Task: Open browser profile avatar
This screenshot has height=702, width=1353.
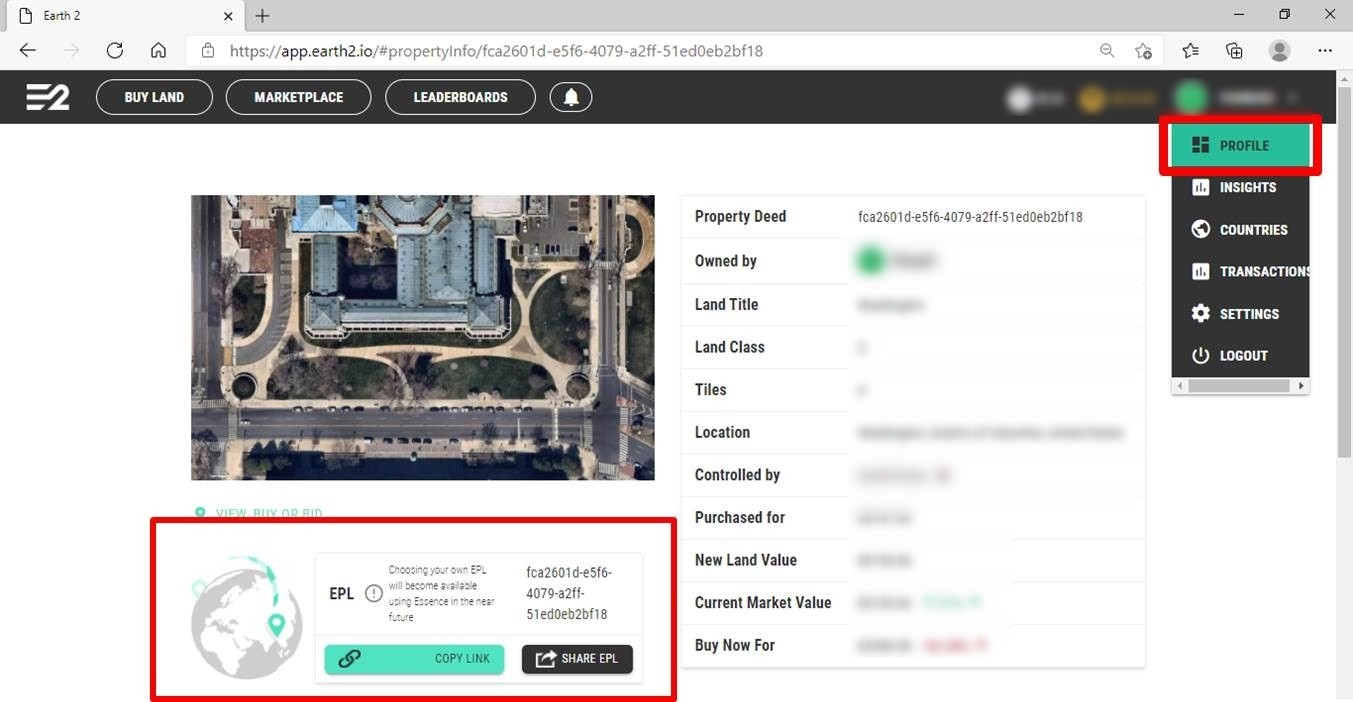Action: [x=1280, y=50]
